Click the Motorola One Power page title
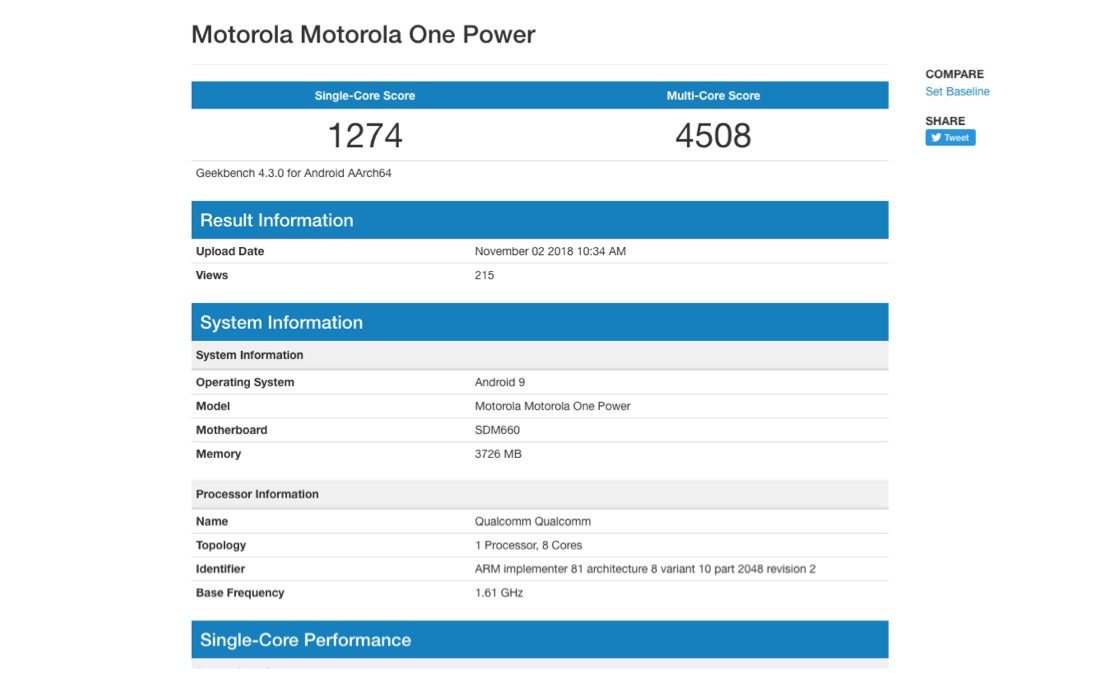 tap(363, 34)
